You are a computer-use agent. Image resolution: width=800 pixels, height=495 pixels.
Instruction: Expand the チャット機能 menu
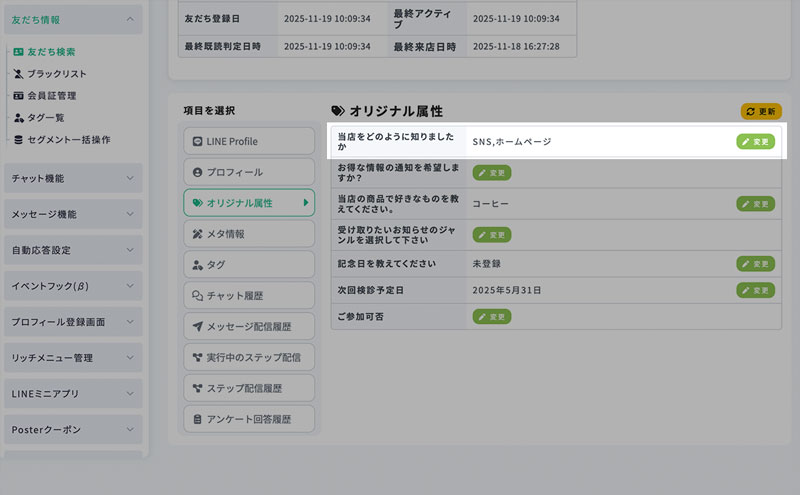click(x=73, y=178)
